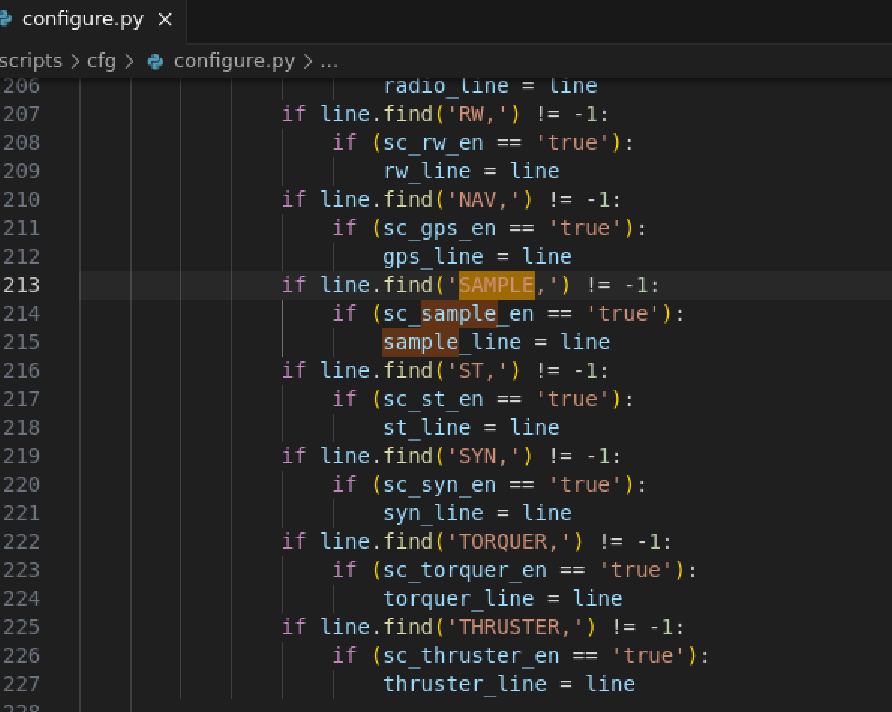
Task: Expand the chevron after configure.py breadcrumb
Action: click(308, 61)
